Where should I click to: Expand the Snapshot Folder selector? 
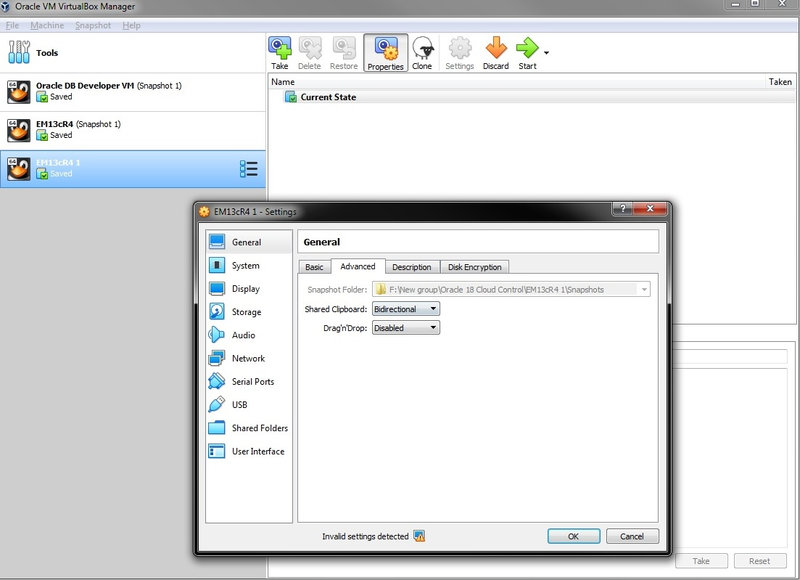coord(644,289)
